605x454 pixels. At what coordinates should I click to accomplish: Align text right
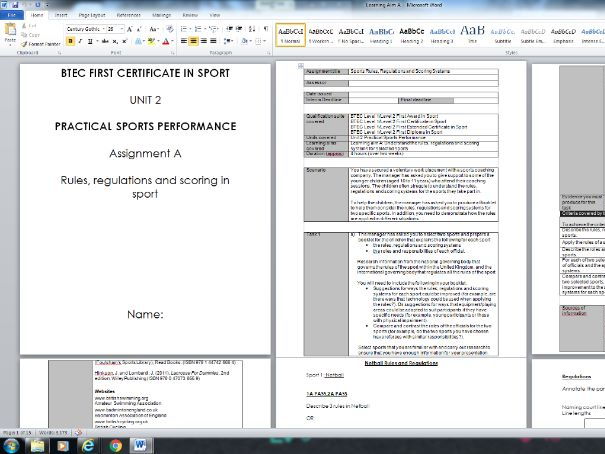click(204, 41)
